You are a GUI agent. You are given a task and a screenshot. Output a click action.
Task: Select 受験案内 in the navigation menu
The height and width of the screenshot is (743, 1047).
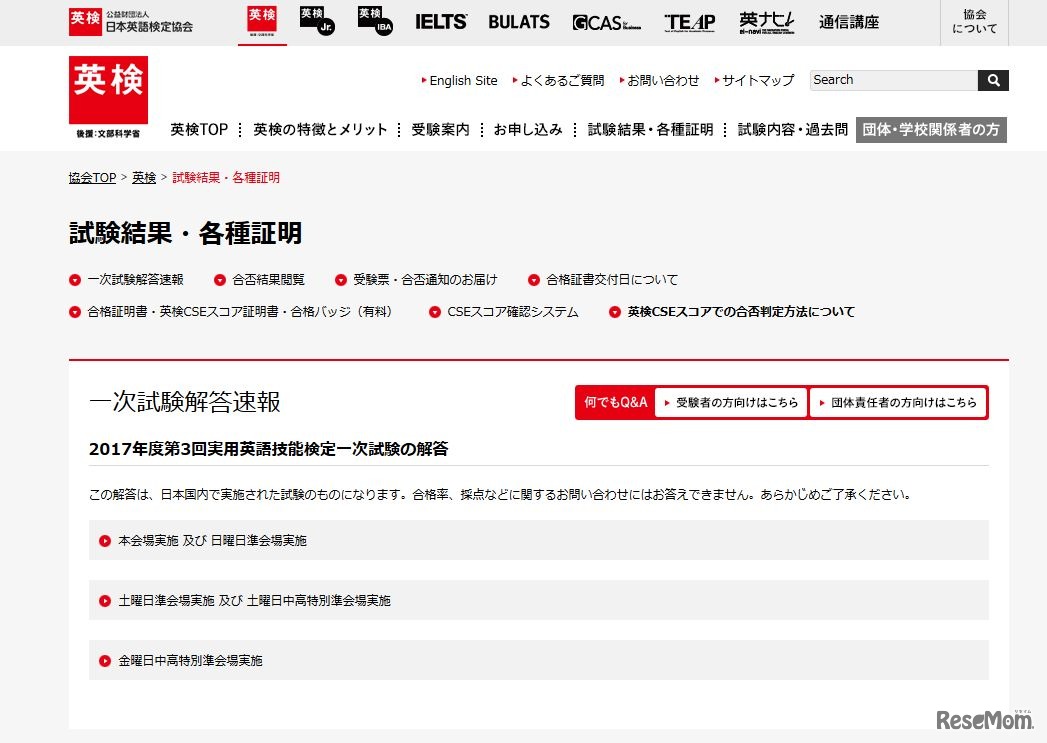439,129
